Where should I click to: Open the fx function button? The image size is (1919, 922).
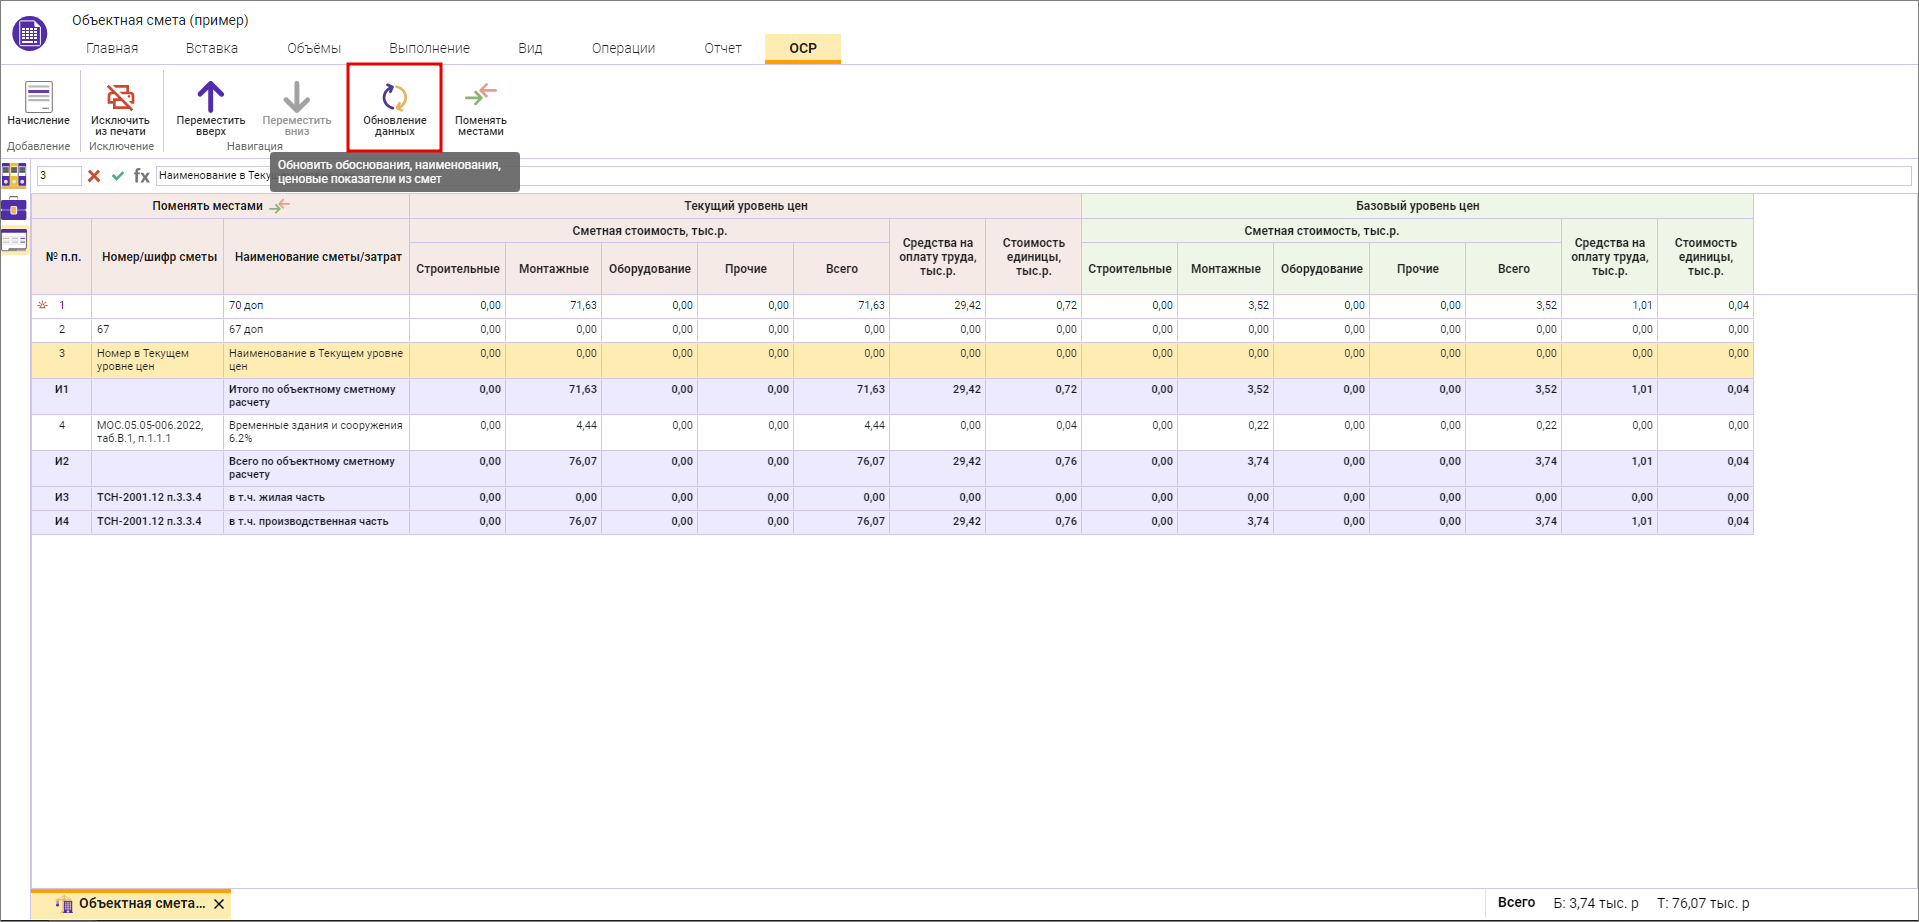click(142, 176)
